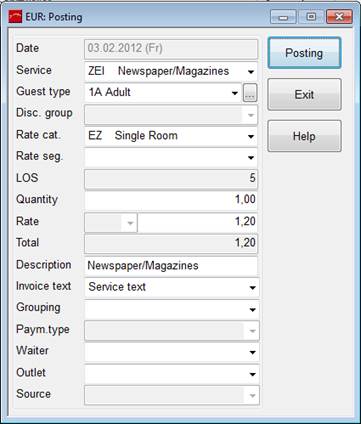The height and width of the screenshot is (424, 361).
Task: Click the 'Invoice text' label
Action: (44, 286)
